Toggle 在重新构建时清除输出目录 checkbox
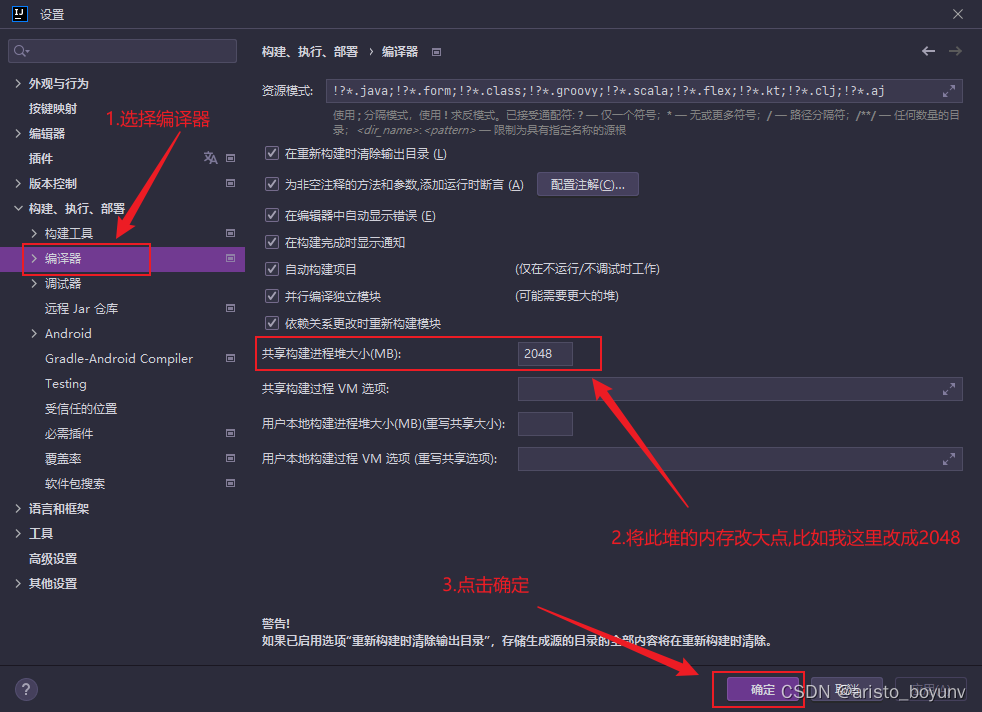The width and height of the screenshot is (982, 712). click(x=272, y=153)
